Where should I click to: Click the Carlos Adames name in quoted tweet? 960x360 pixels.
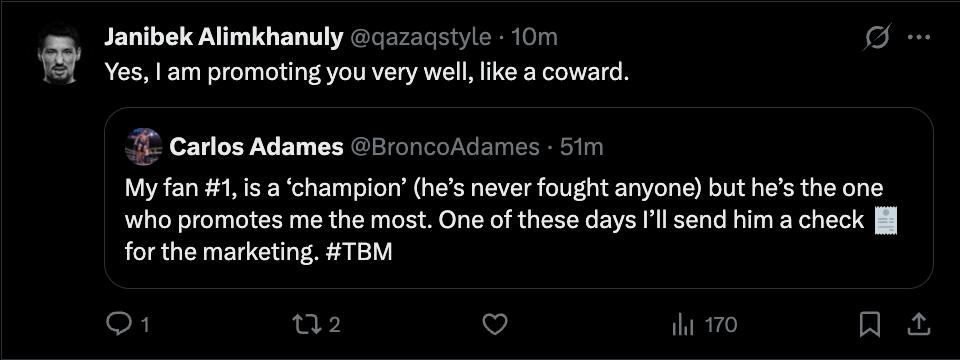point(257,147)
